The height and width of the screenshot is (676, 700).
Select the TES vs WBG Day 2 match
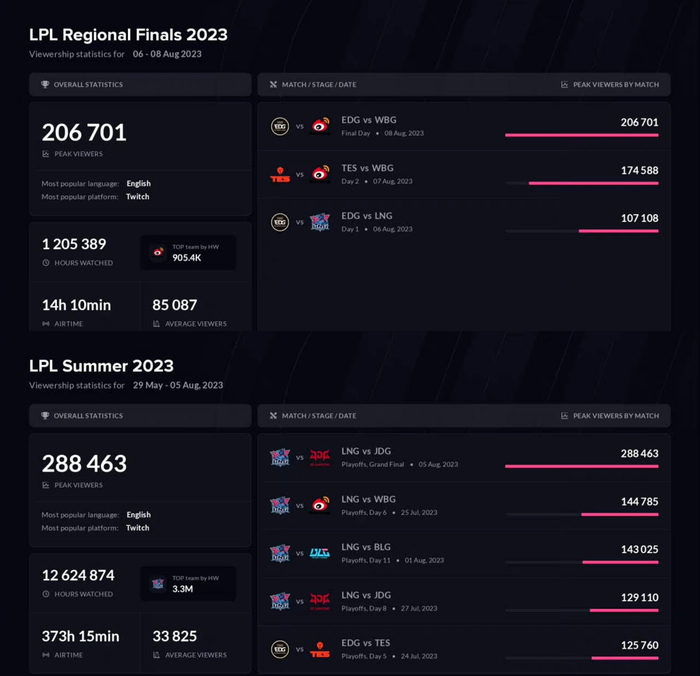pyautogui.click(x=367, y=170)
